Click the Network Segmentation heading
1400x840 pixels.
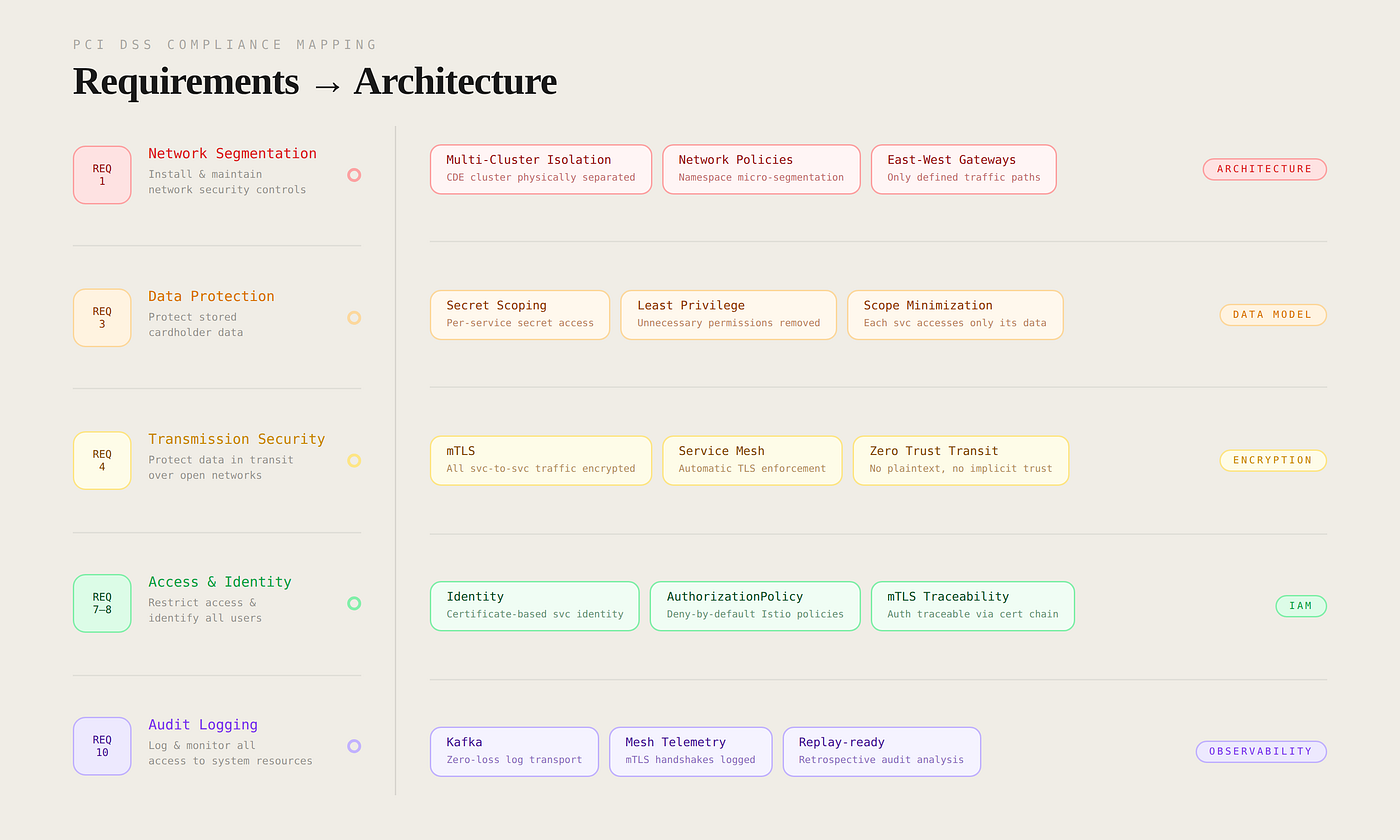point(232,154)
